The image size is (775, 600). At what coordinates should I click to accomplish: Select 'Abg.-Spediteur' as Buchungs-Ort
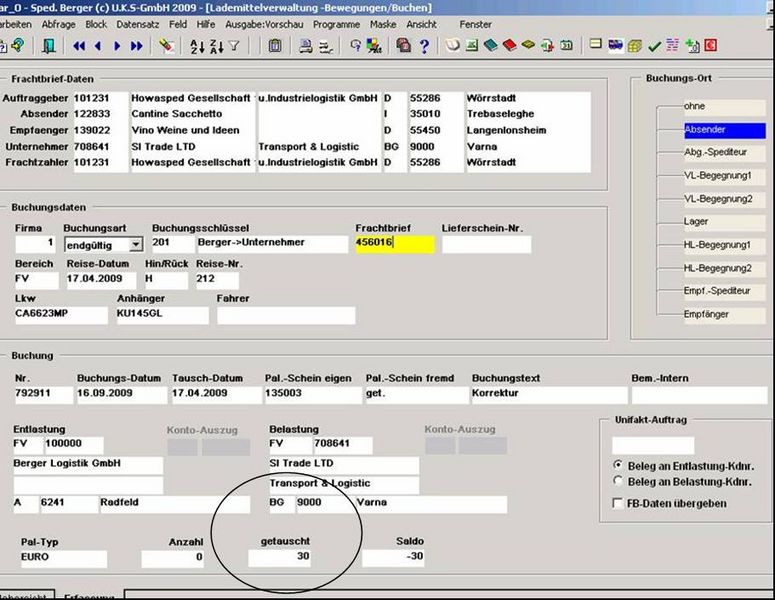point(725,152)
